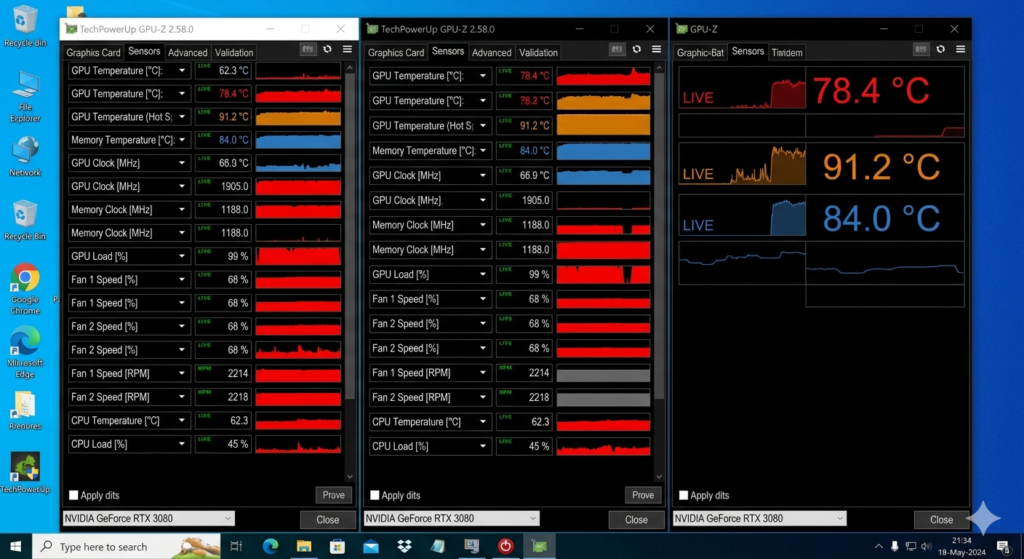Click the scroll-down arrow in the left window
This screenshot has height=559, width=1024.
tap(350, 477)
